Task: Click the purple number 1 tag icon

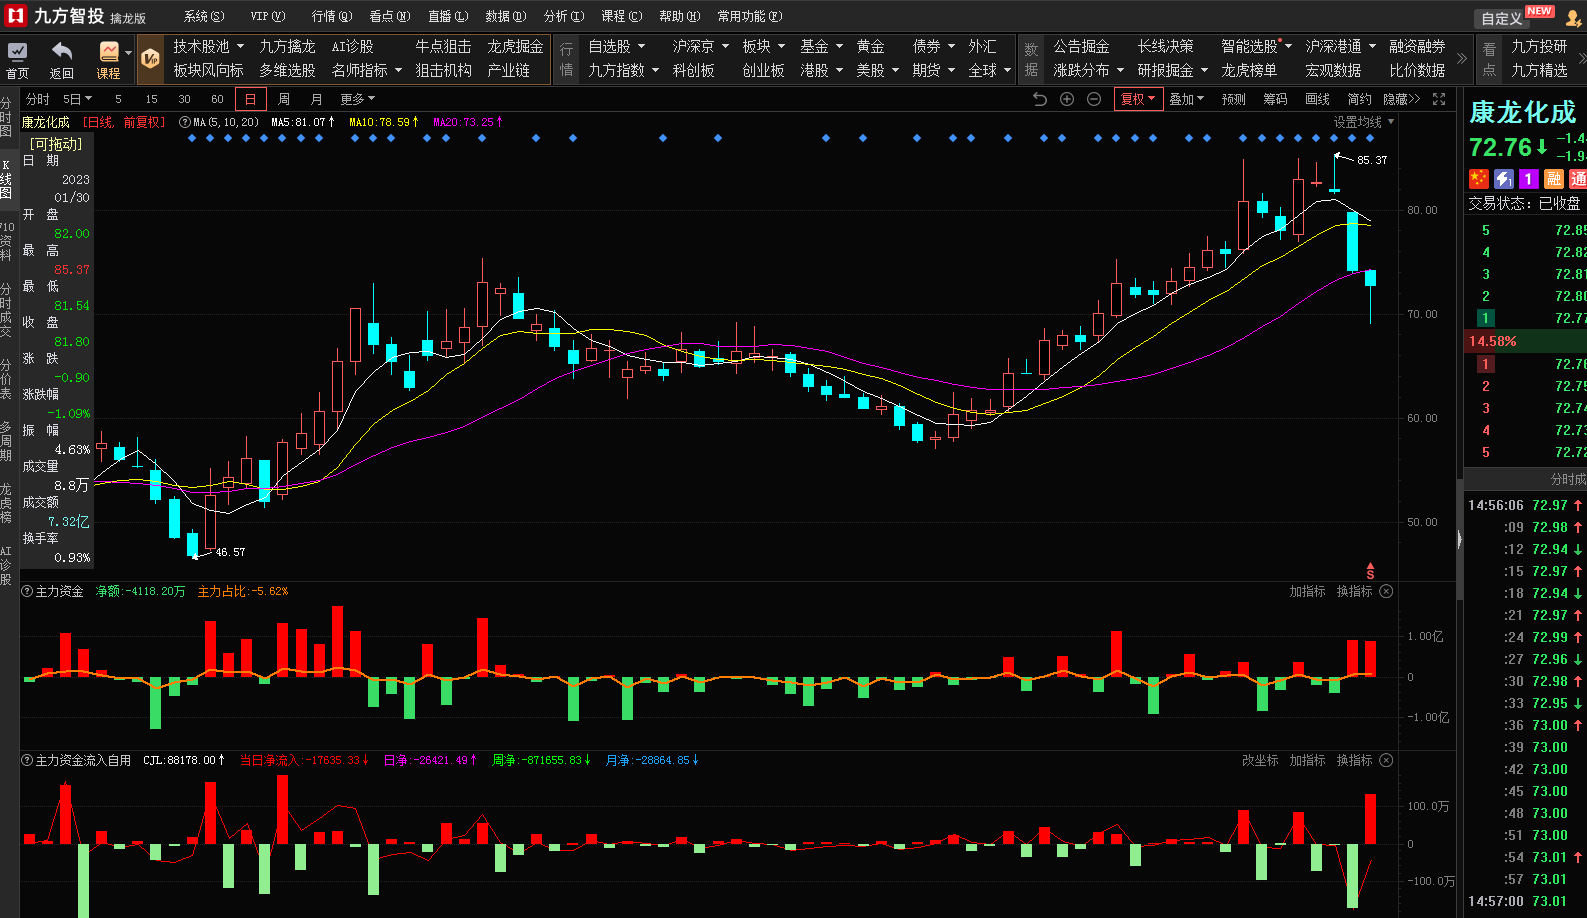Action: pyautogui.click(x=1528, y=178)
